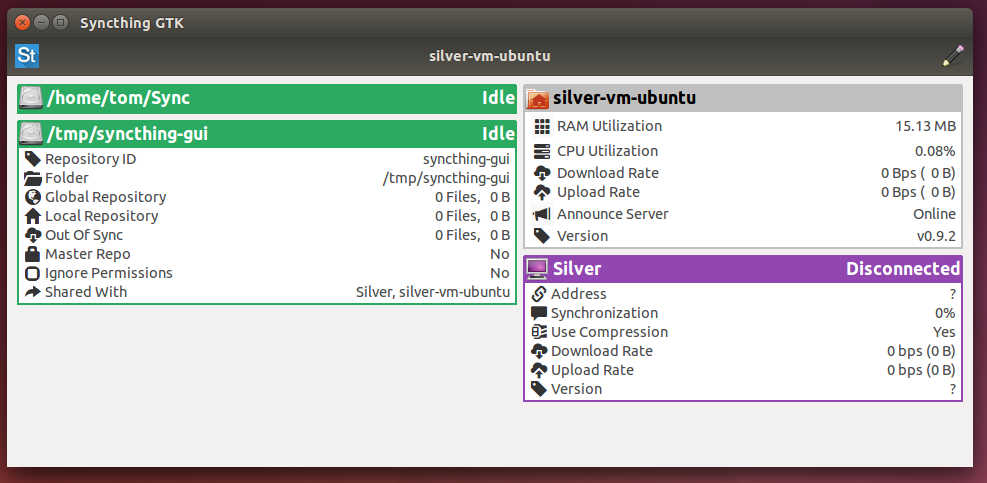Click the Global Repository globe icon
Screen dimensions: 987x483
[32, 197]
